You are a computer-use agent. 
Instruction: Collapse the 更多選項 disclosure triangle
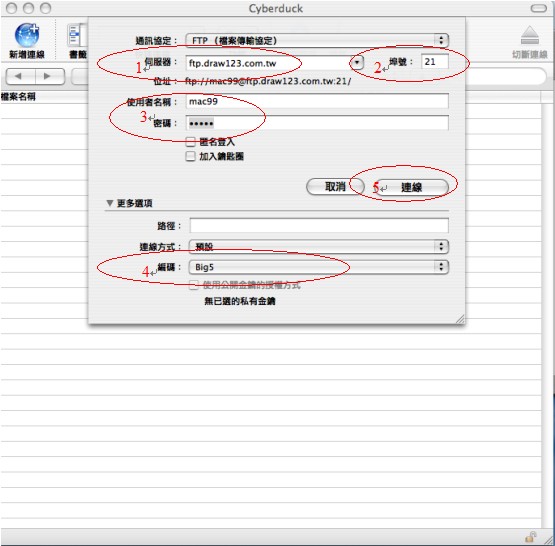[x=110, y=203]
